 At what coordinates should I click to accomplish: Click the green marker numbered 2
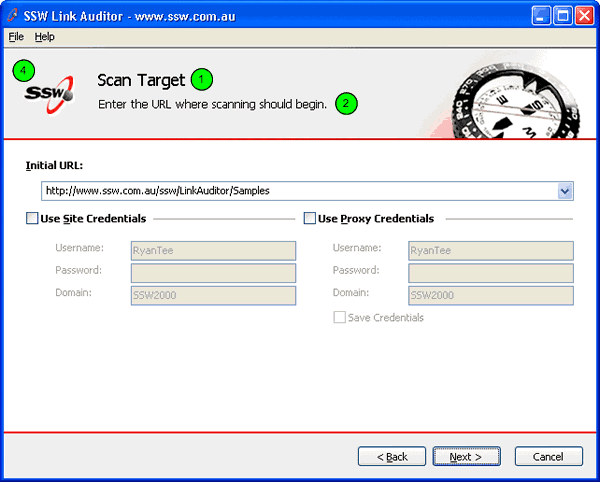346,103
